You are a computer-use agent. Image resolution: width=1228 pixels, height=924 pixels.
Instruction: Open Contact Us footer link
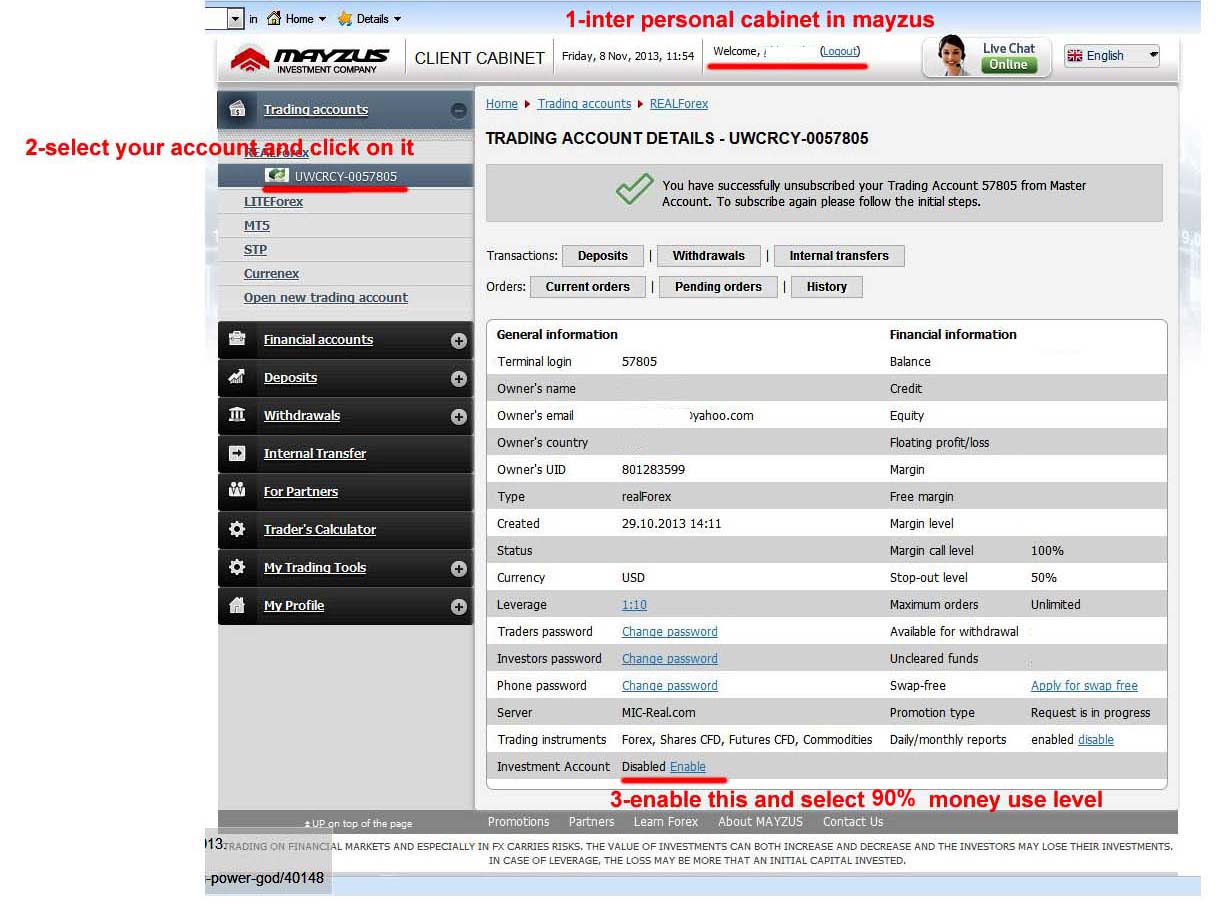pos(853,822)
